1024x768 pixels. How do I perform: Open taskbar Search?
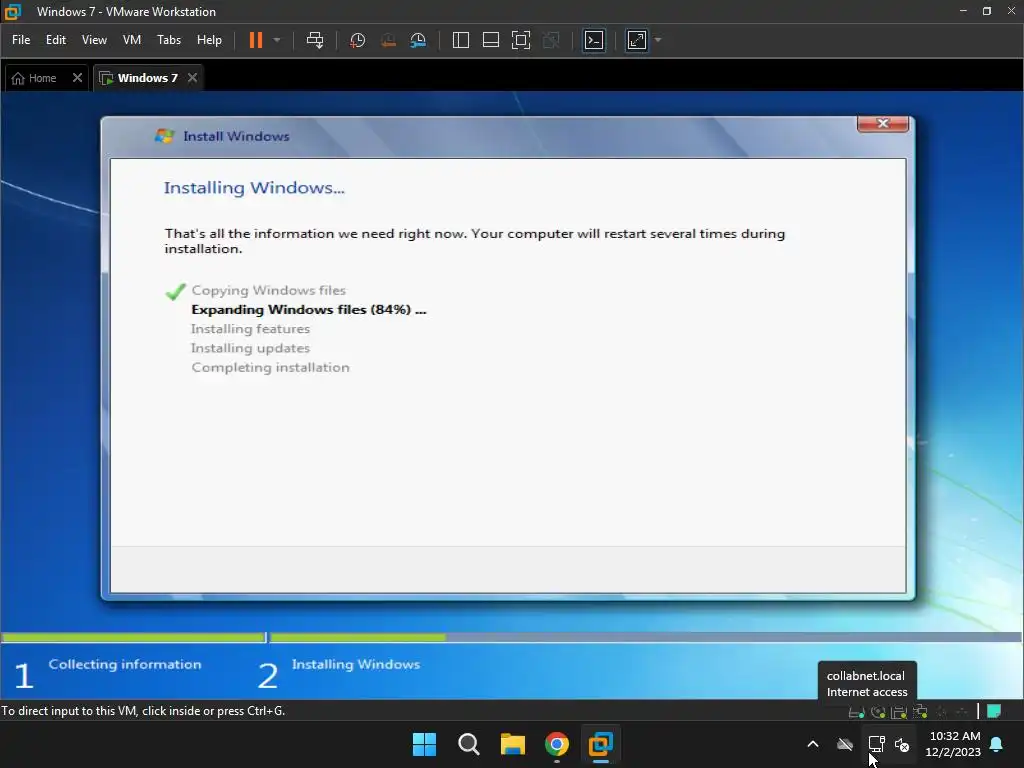pos(468,744)
